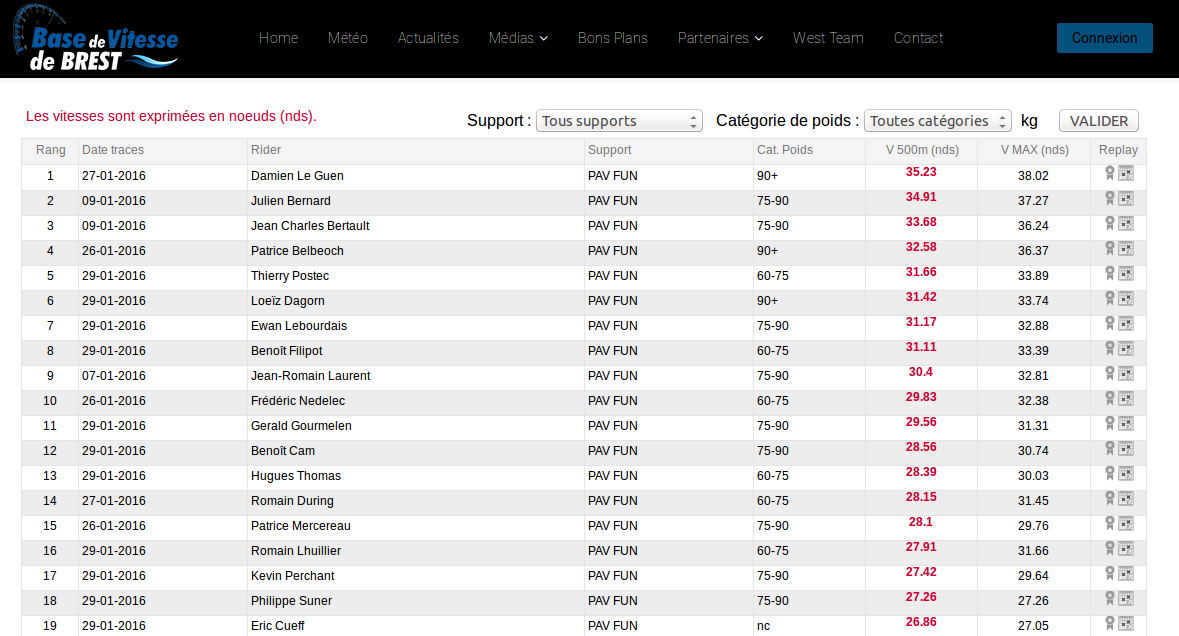This screenshot has height=636, width=1179.
Task: Click the Base de Vitesse de Brest logo
Action: 96,39
